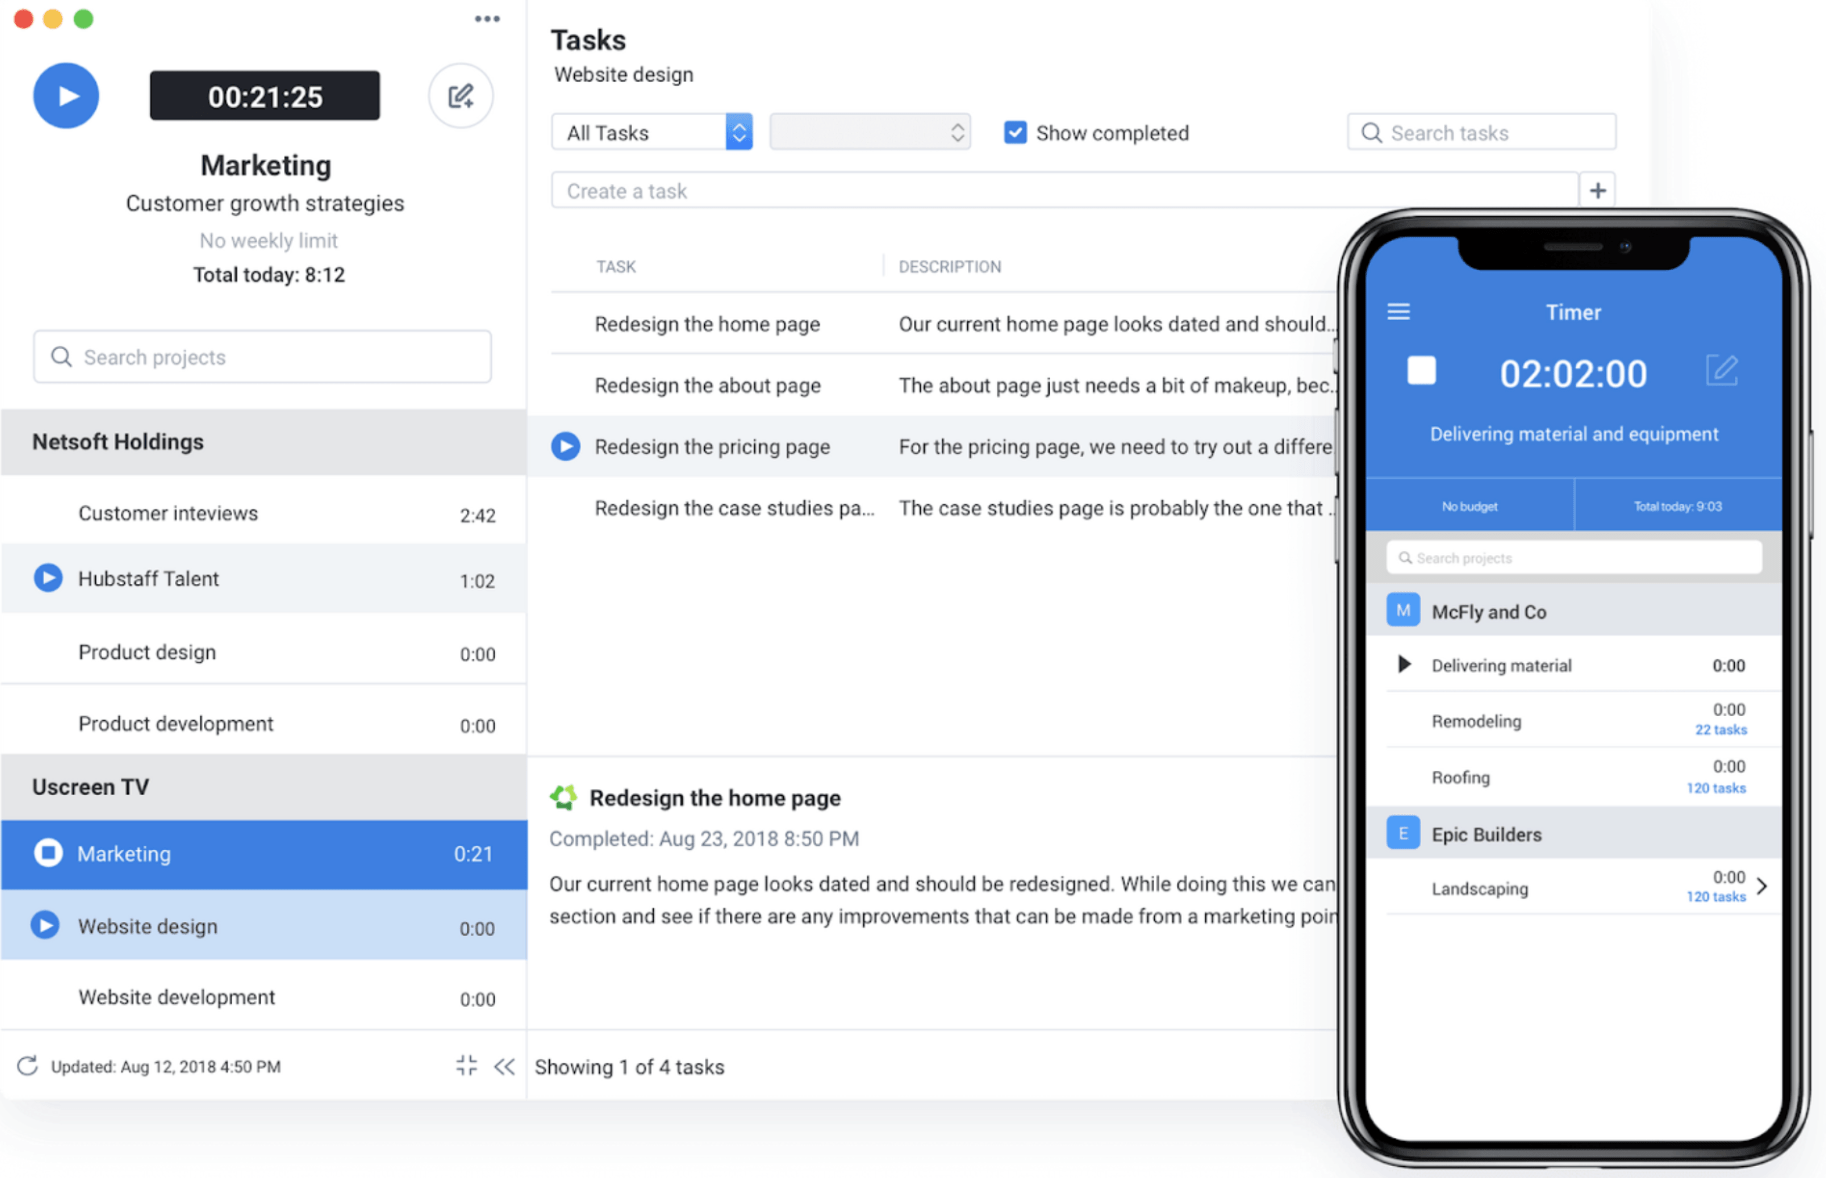Click the macOS green zoom button
Image resolution: width=1826 pixels, height=1178 pixels.
coord(84,19)
